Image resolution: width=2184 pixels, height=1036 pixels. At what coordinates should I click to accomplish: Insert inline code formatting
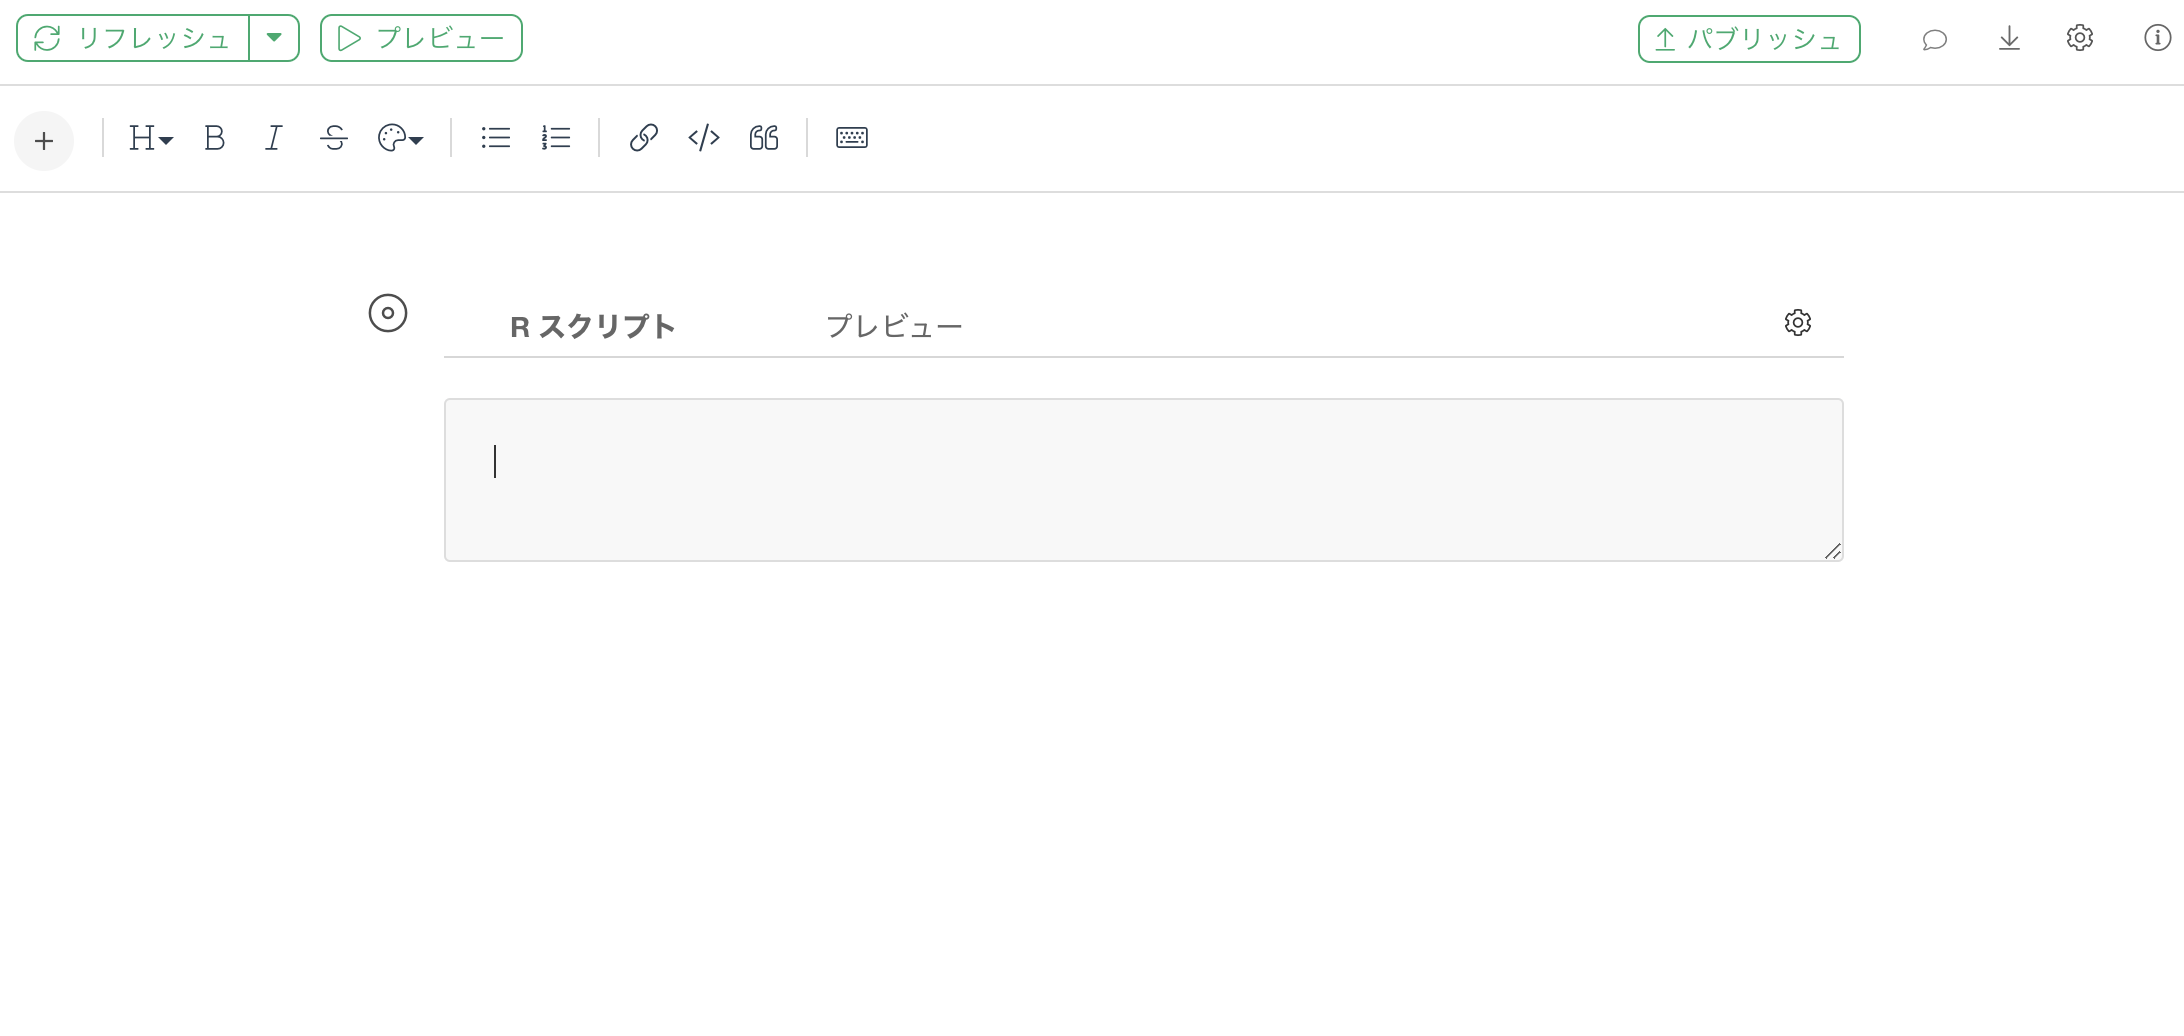pos(704,138)
